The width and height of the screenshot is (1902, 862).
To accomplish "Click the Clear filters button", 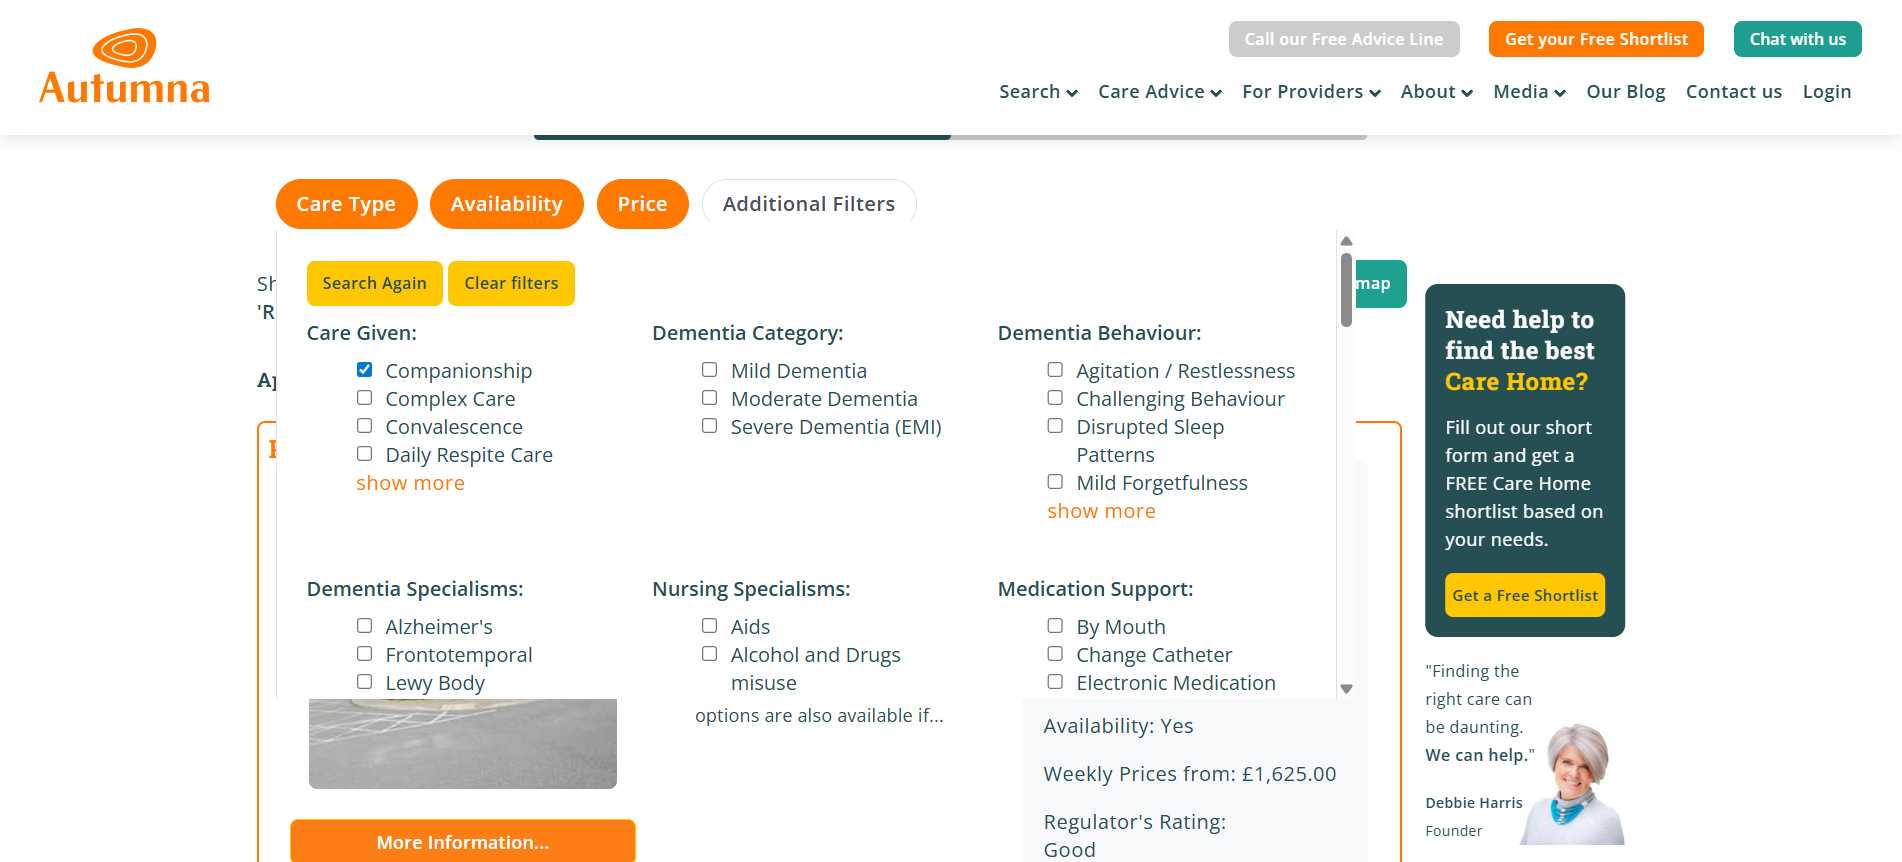I will [511, 283].
